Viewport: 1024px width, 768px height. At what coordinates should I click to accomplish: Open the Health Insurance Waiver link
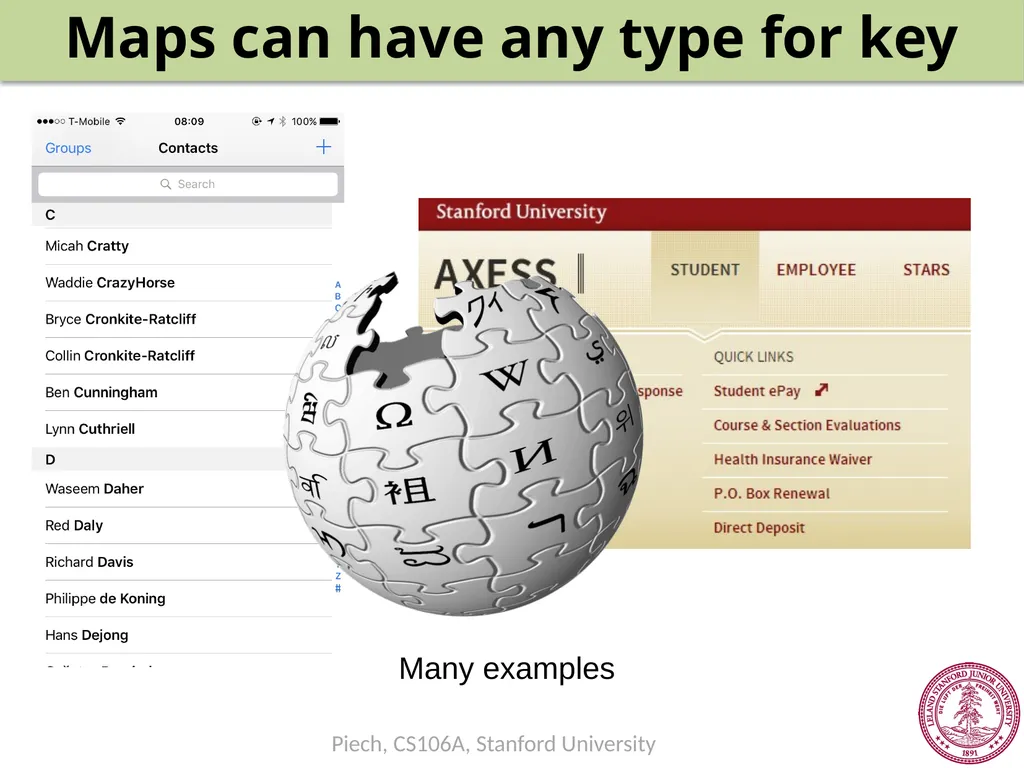tap(792, 460)
